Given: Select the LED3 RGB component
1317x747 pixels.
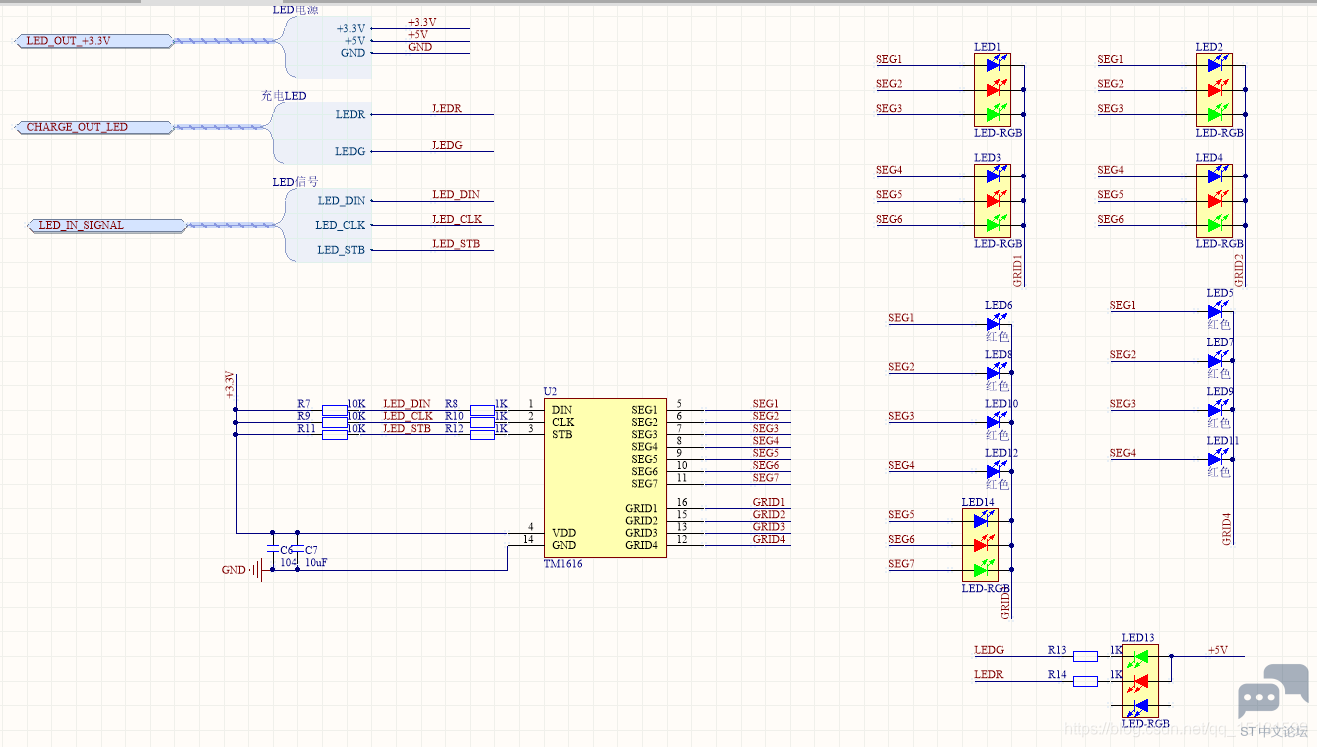Looking at the screenshot, I should (x=992, y=200).
